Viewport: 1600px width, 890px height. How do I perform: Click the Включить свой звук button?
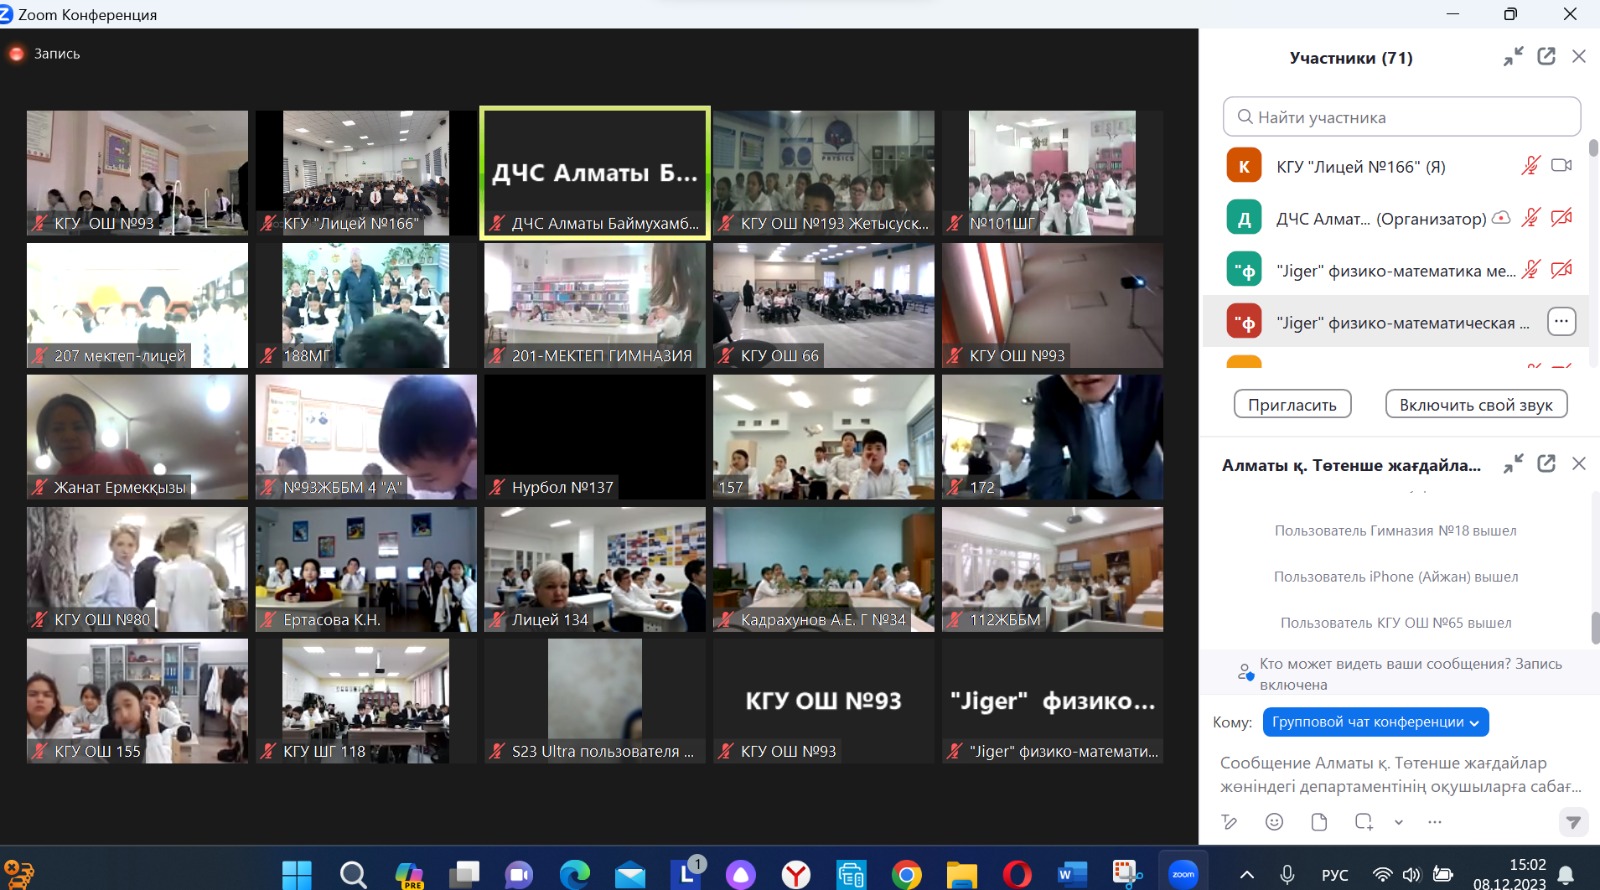[x=1475, y=405]
